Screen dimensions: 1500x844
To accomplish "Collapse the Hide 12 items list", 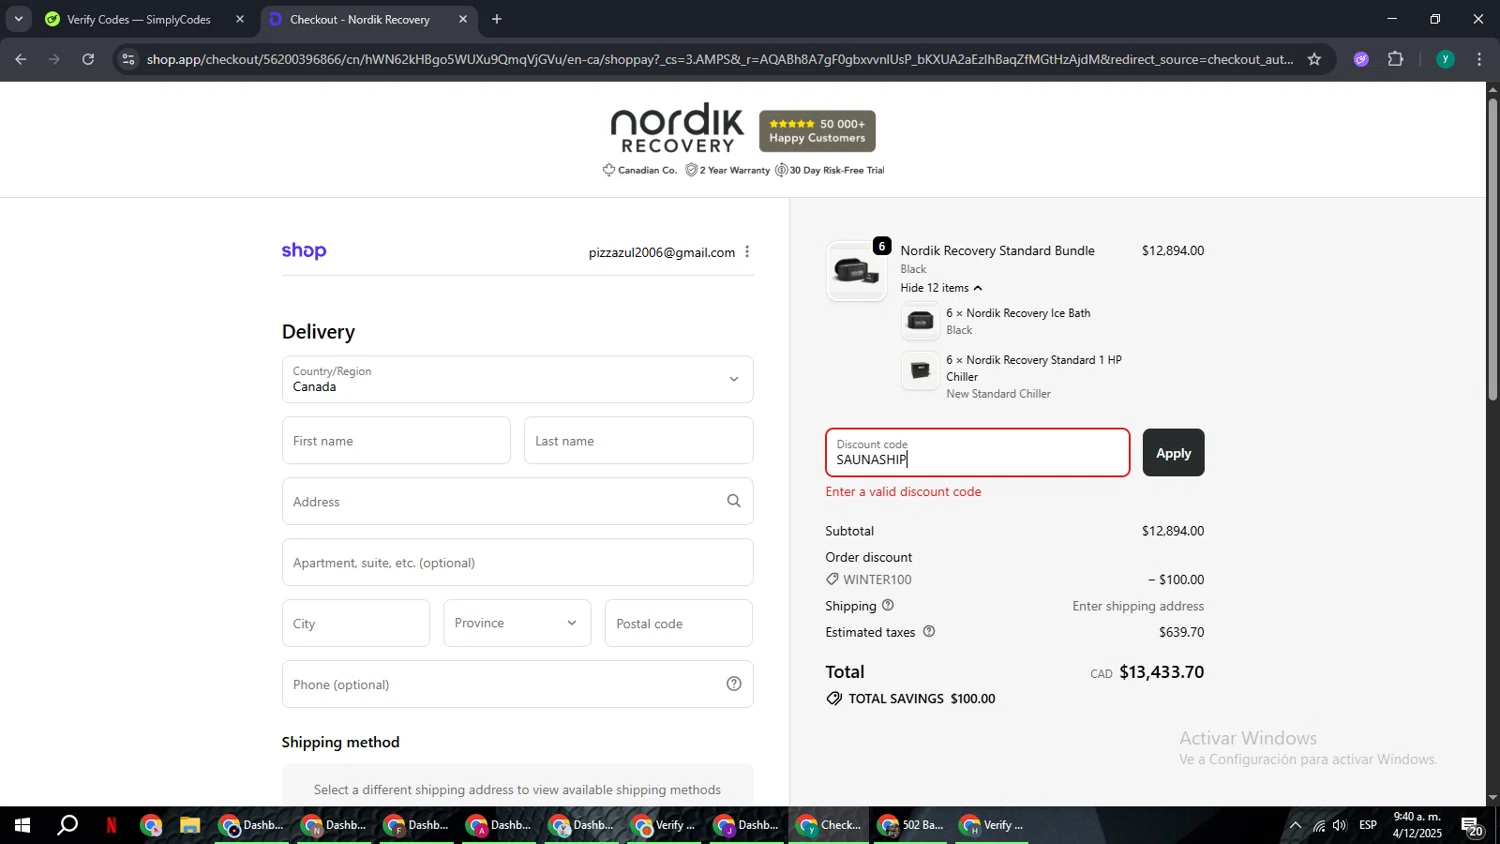I will [x=941, y=288].
